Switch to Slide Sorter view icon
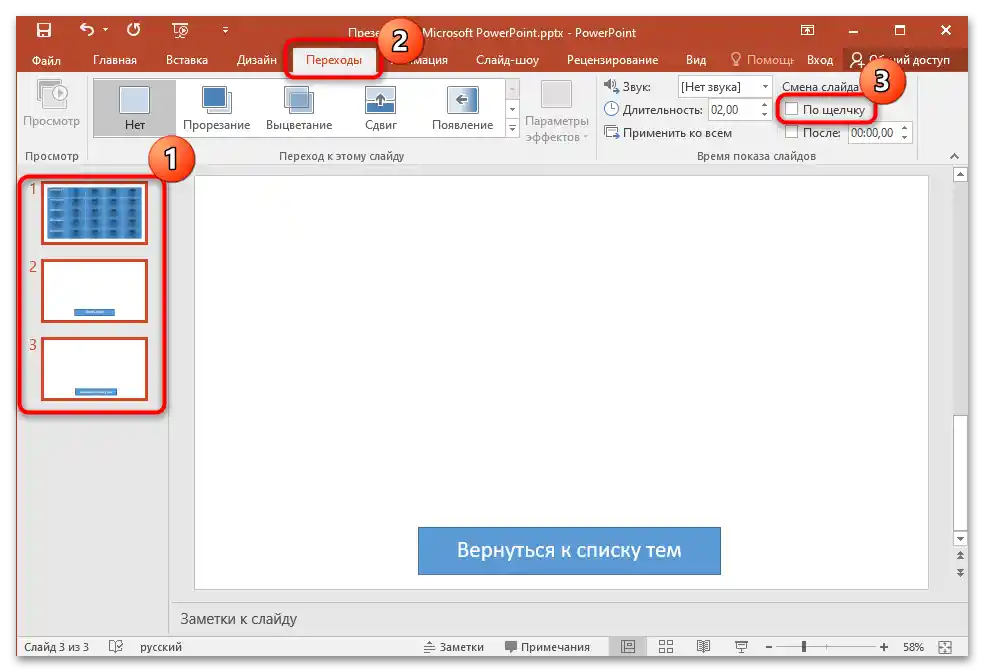This screenshot has height=672, width=984. 666,647
